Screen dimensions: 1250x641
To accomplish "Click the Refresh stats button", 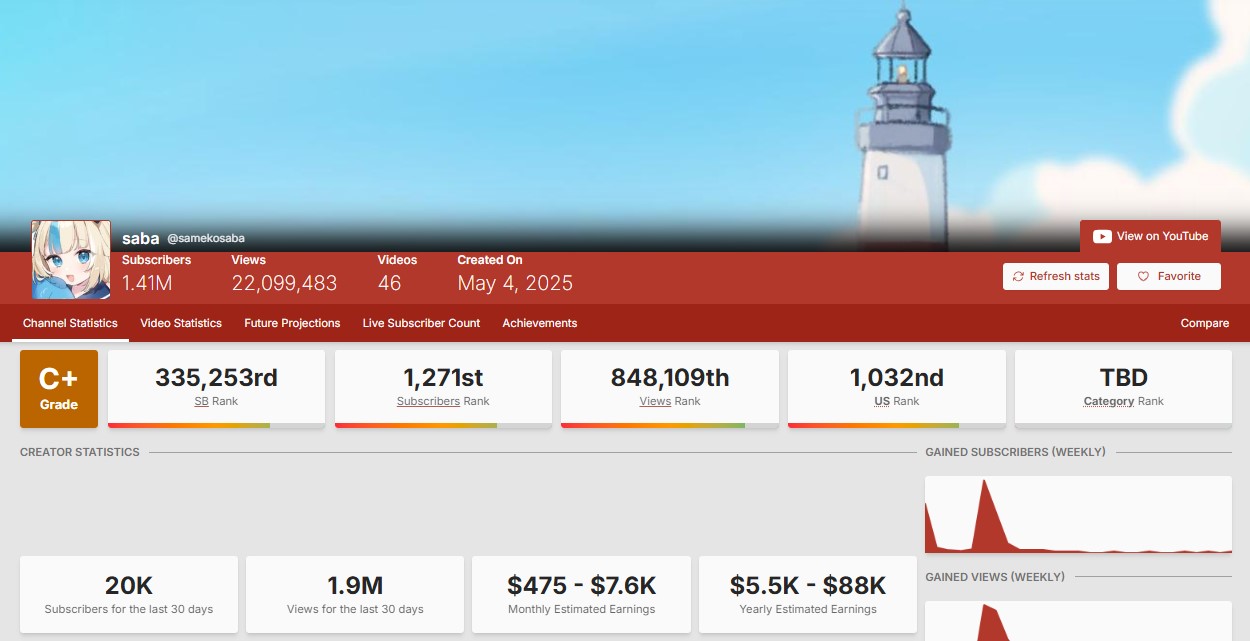I will coord(1056,277).
